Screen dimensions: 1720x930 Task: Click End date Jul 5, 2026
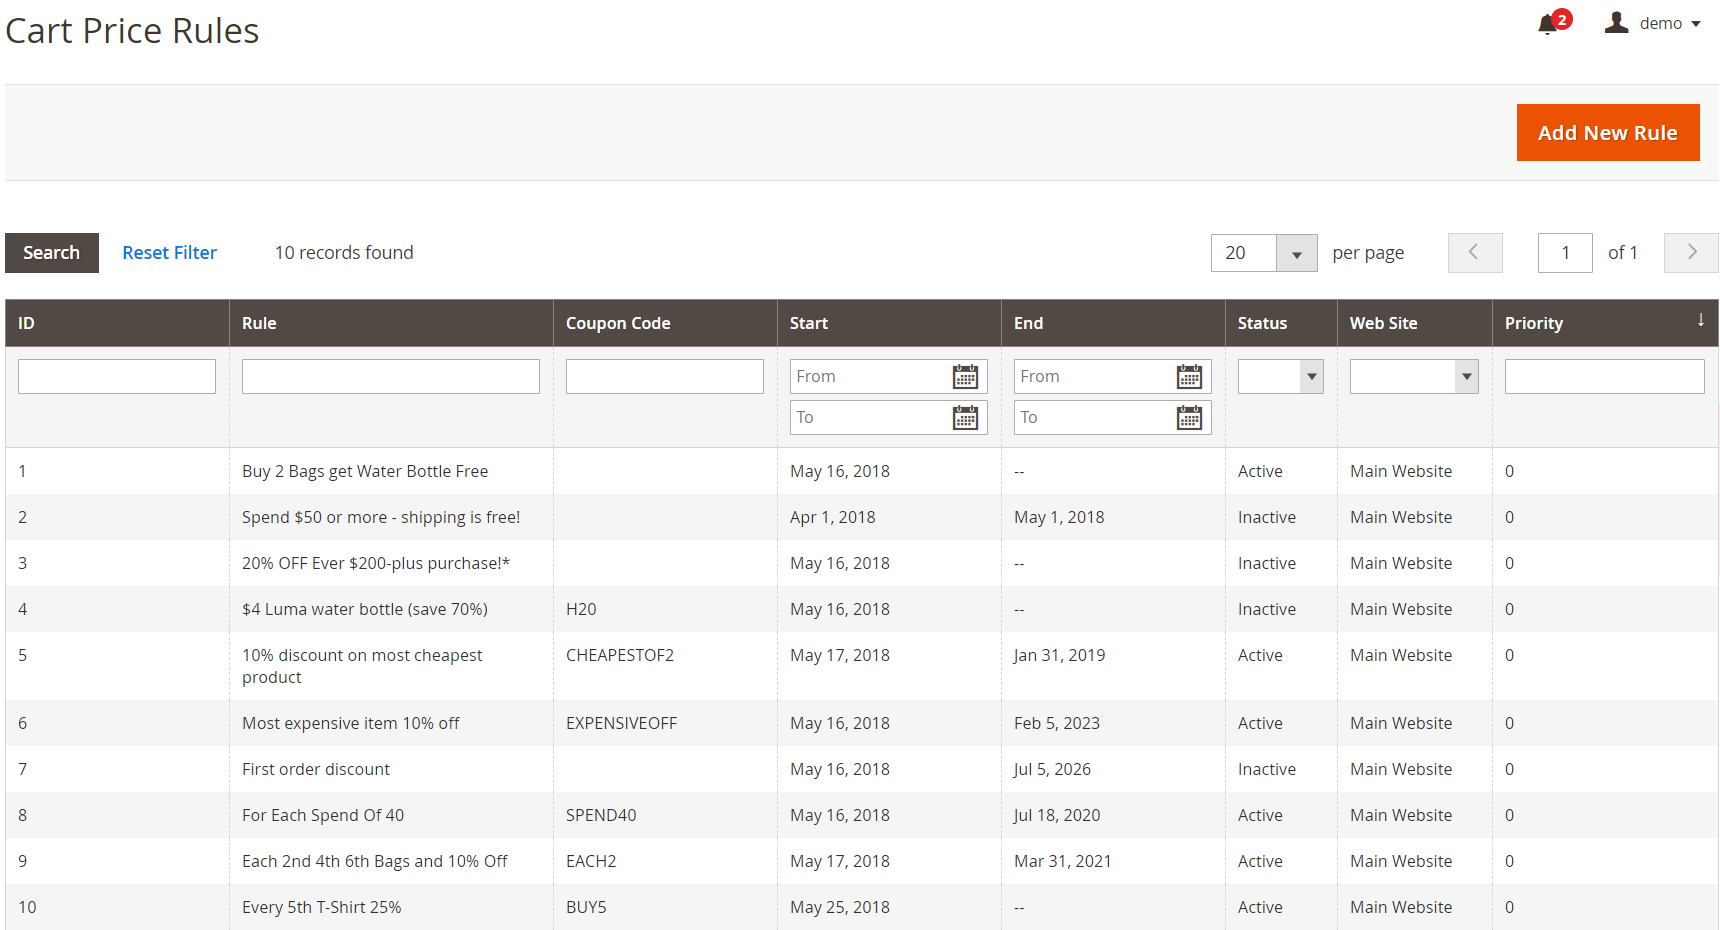coord(1052,769)
